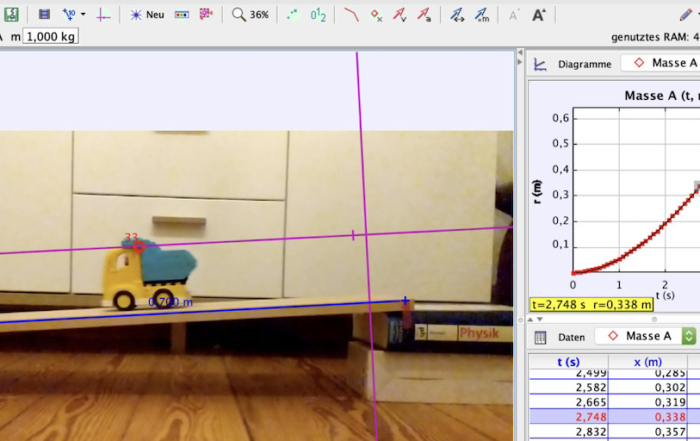The image size is (700, 441).
Task: Show acceleration vectors icon
Action: (x=424, y=15)
